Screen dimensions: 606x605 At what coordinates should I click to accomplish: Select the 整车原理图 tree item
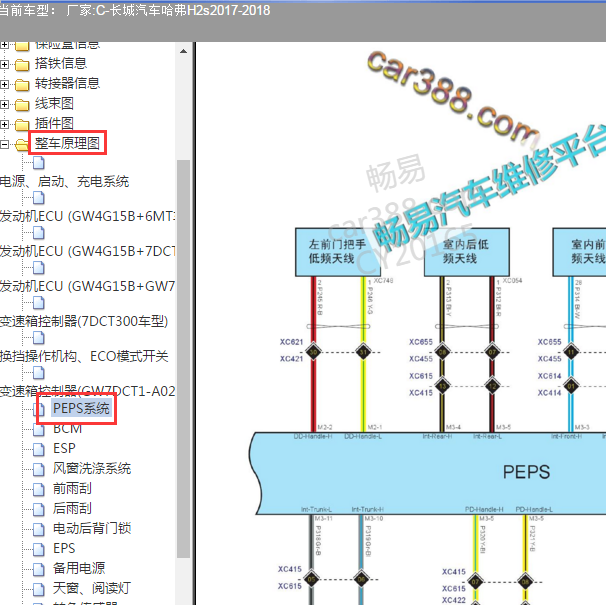pos(67,143)
